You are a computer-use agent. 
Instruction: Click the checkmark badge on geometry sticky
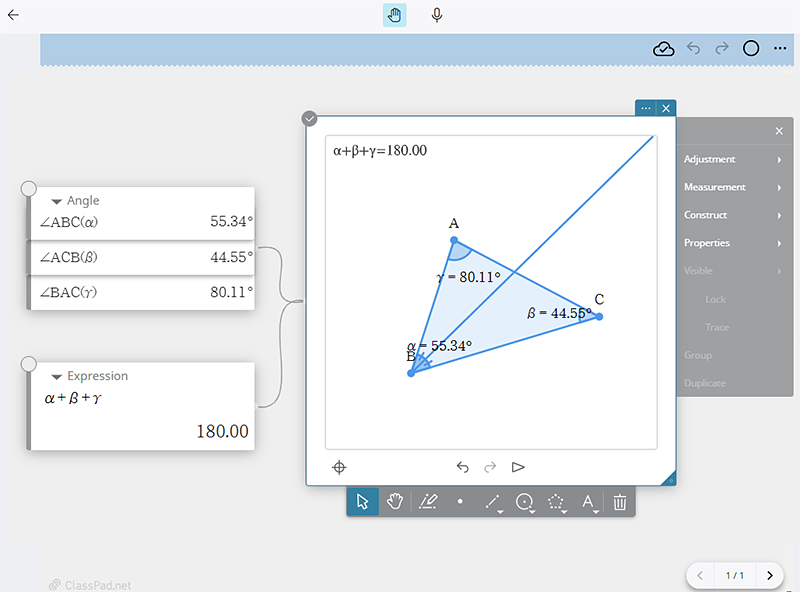(309, 119)
